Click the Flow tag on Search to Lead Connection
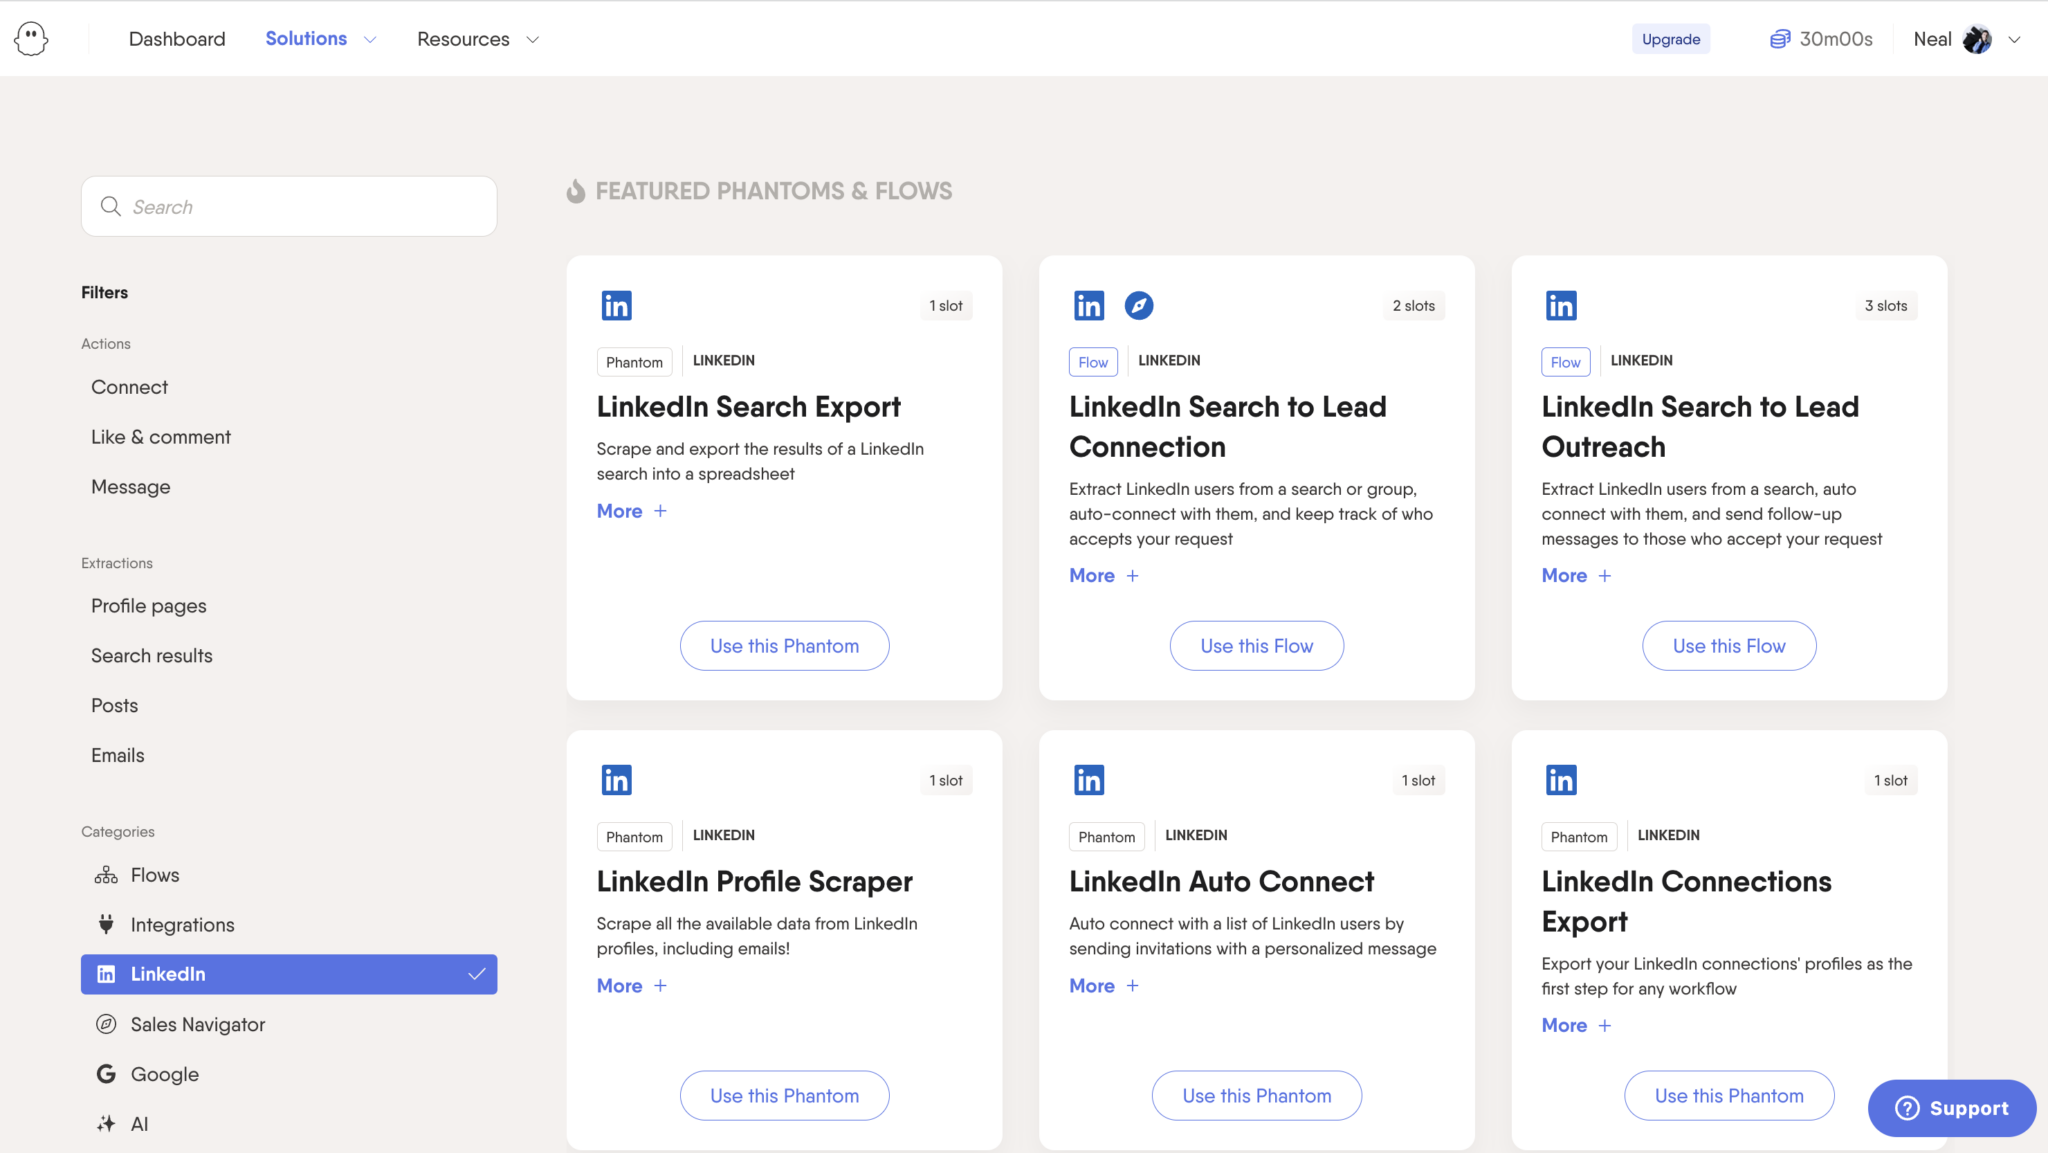Screen dimensions: 2048x1153 [1093, 362]
